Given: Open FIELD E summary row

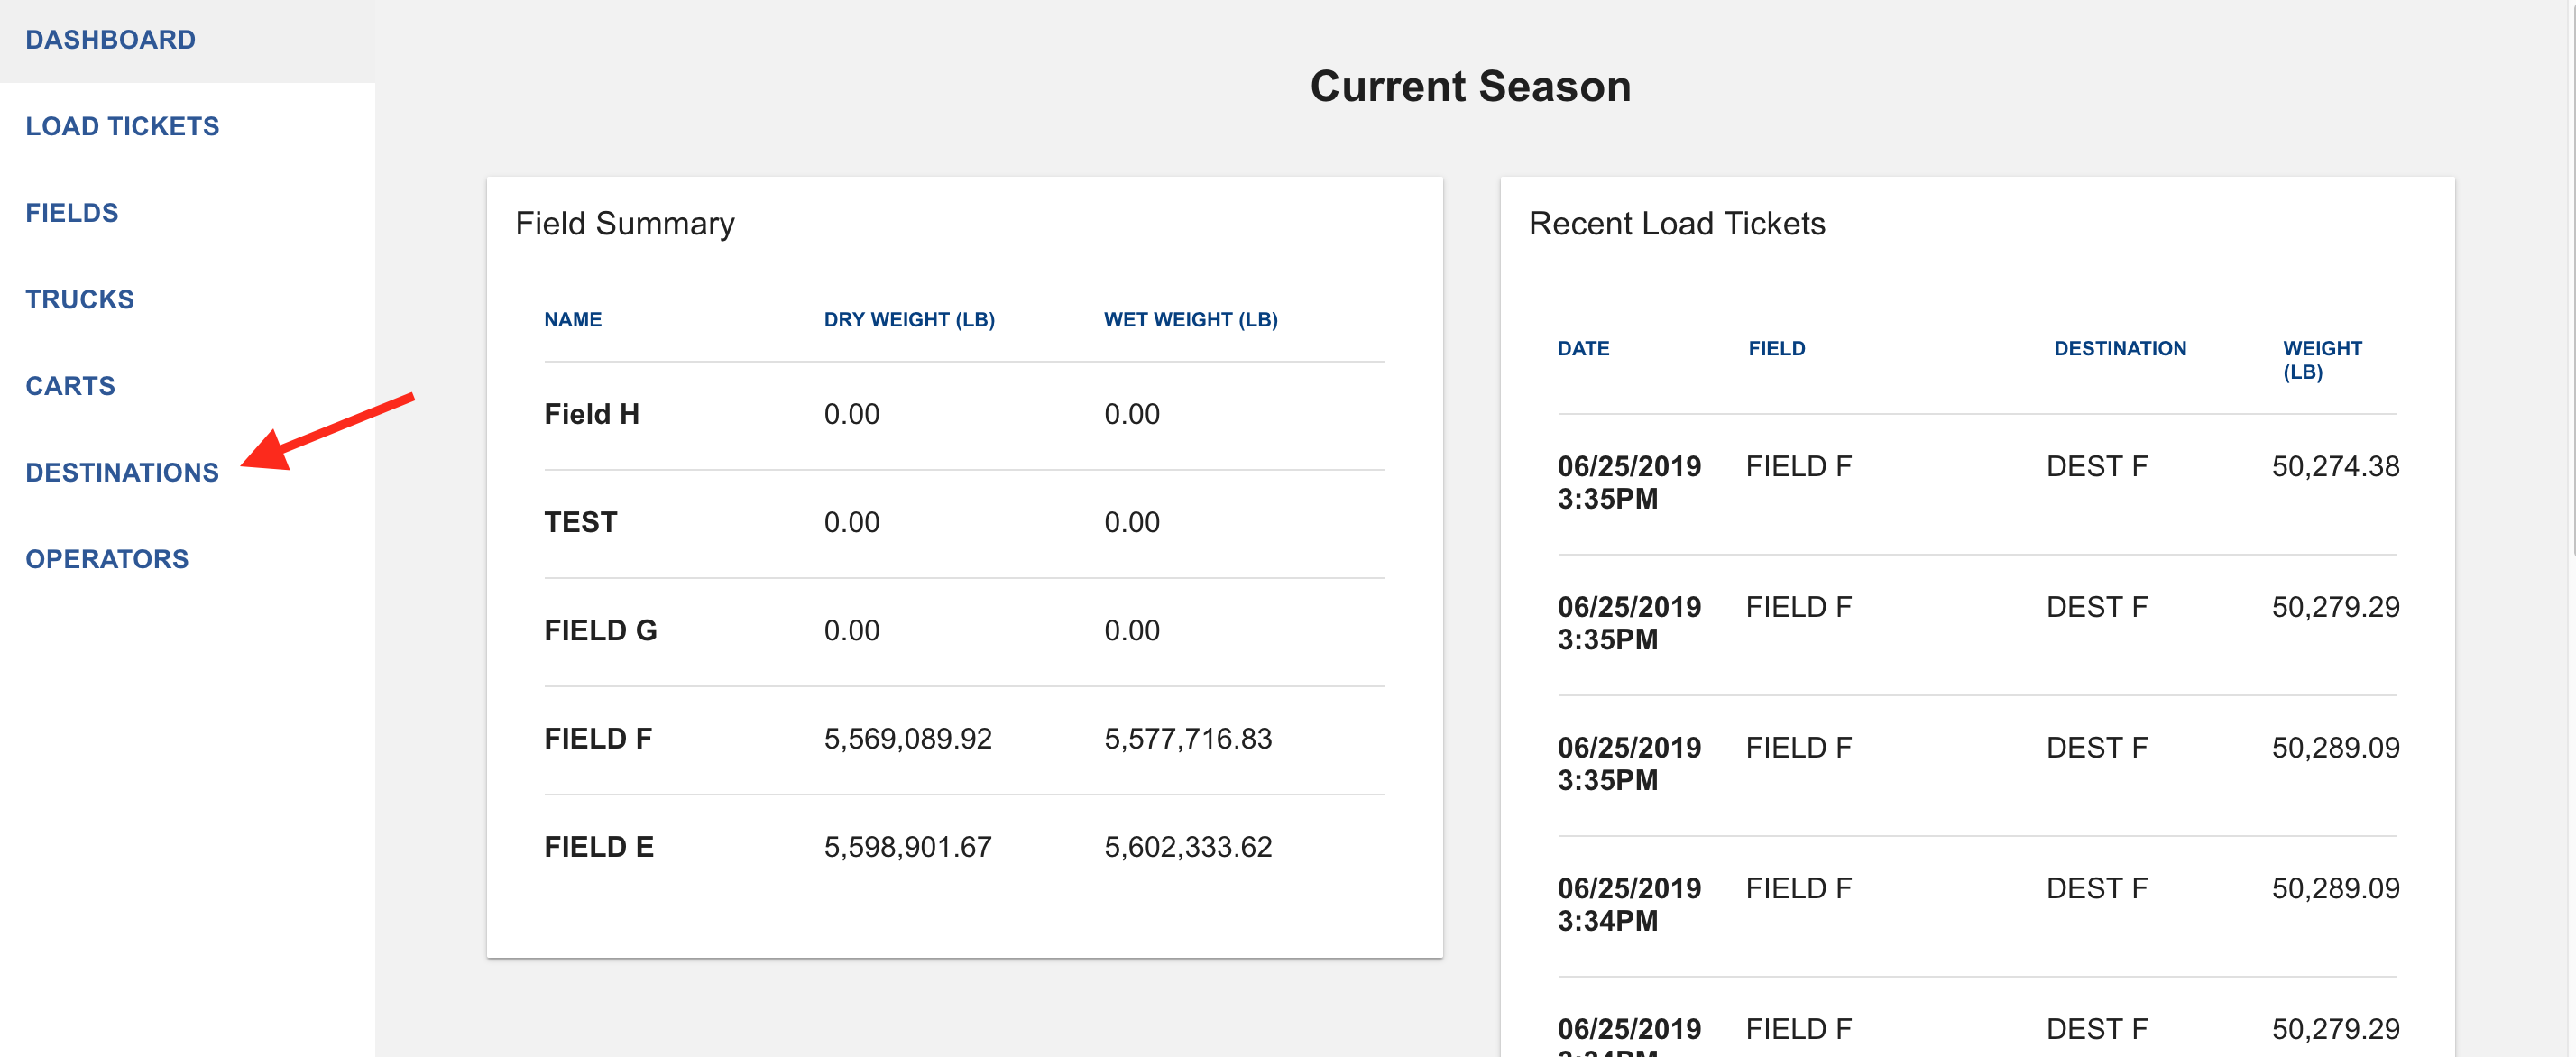Looking at the screenshot, I should (x=599, y=847).
